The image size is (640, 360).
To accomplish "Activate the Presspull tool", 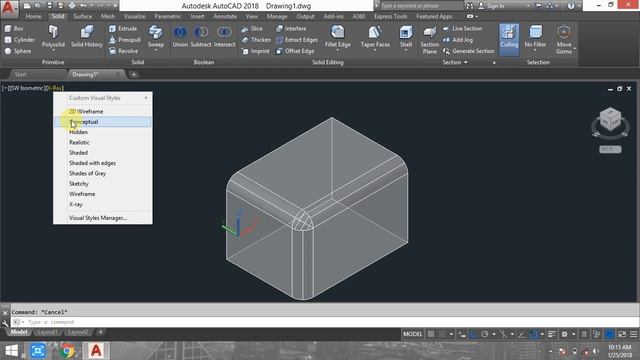I will tap(124, 40).
